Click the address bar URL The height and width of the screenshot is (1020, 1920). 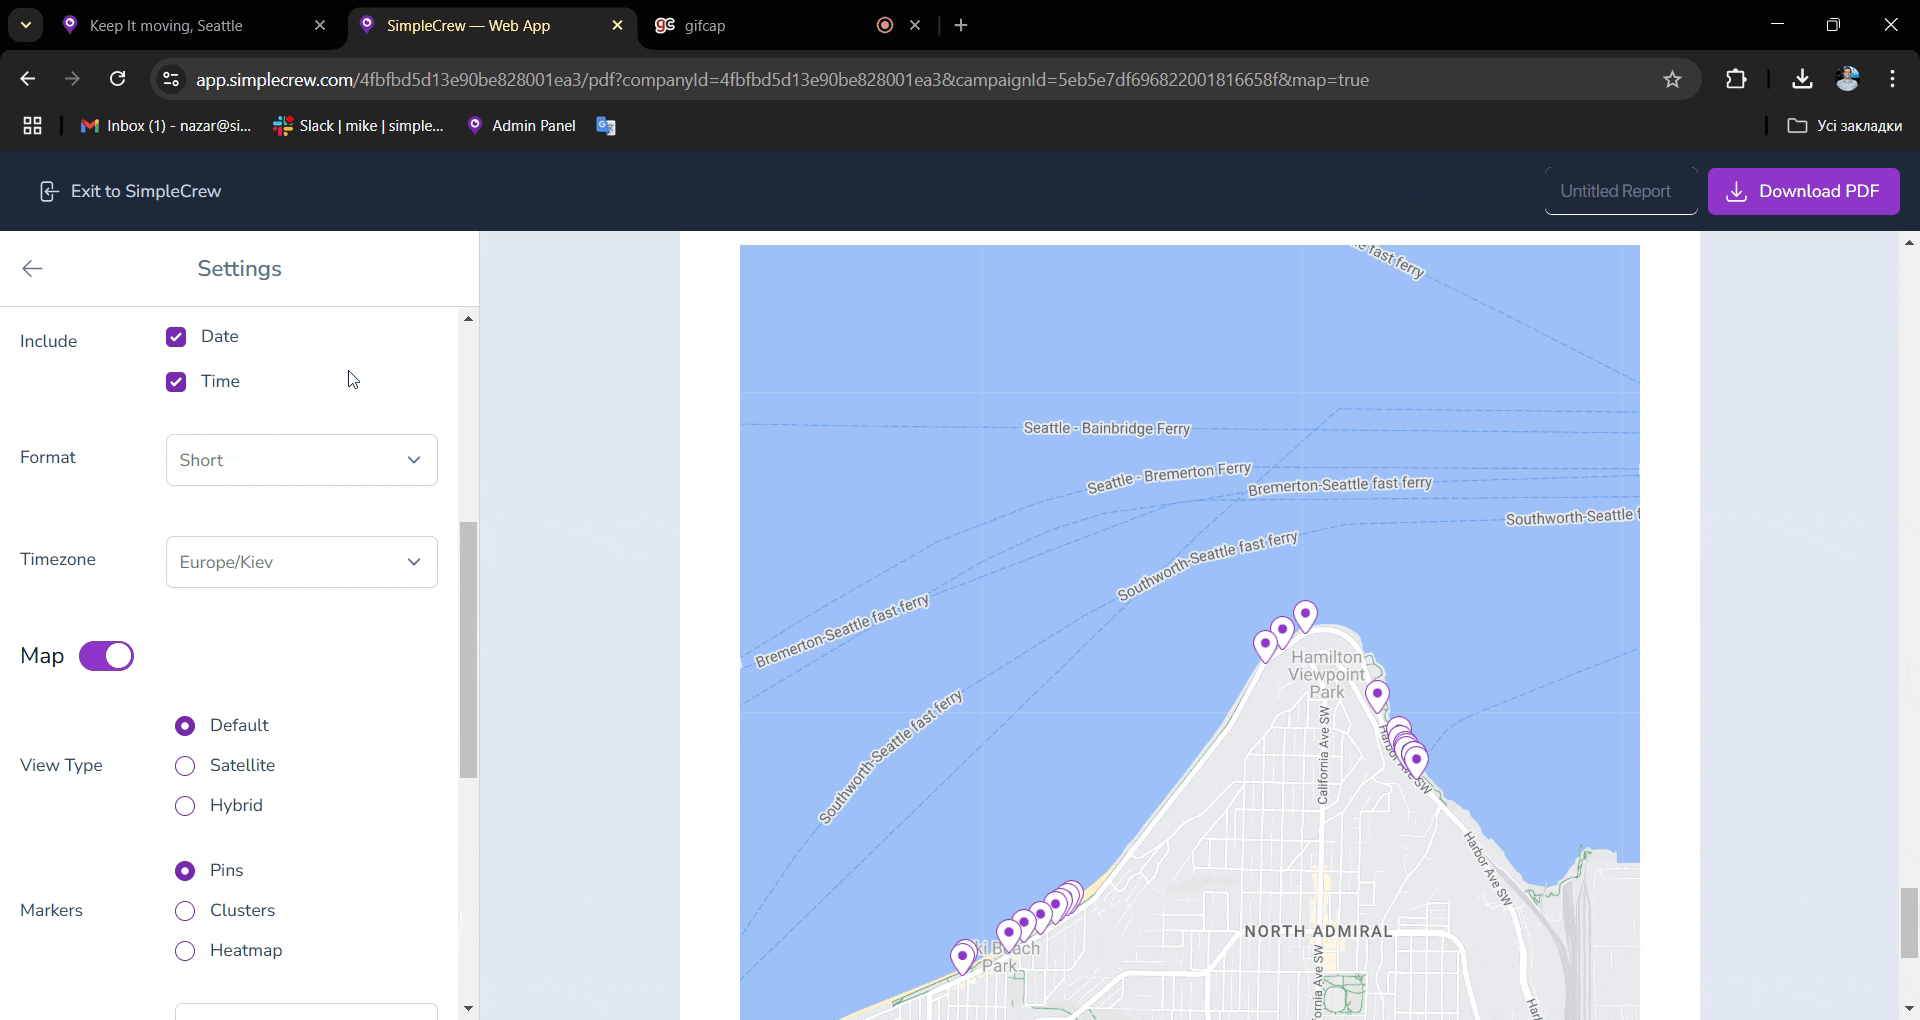coord(782,80)
